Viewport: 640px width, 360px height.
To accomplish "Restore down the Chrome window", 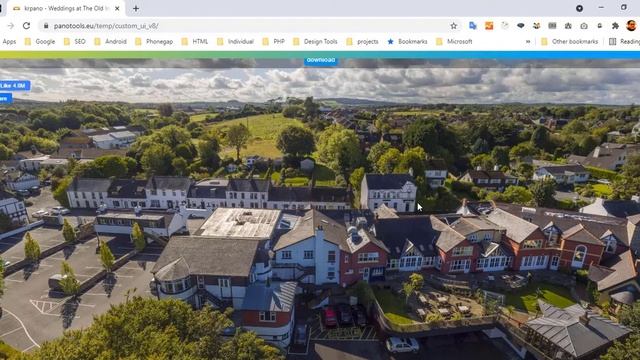I will [x=624, y=8].
